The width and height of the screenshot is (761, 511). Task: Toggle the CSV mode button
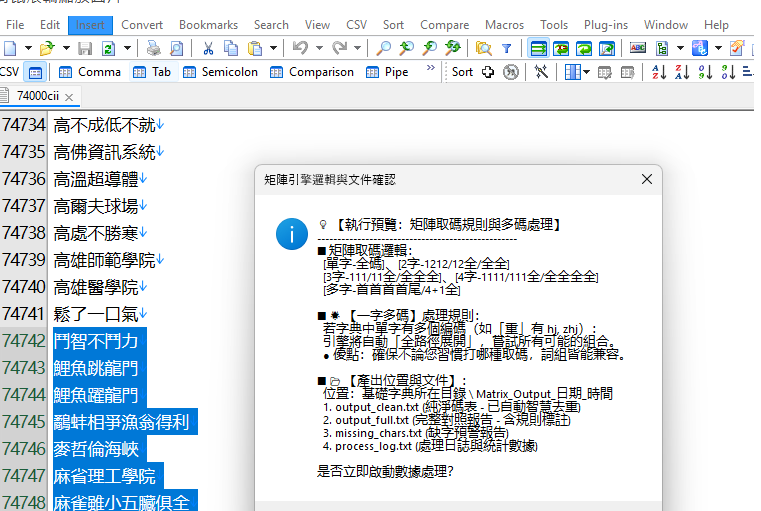pos(35,71)
